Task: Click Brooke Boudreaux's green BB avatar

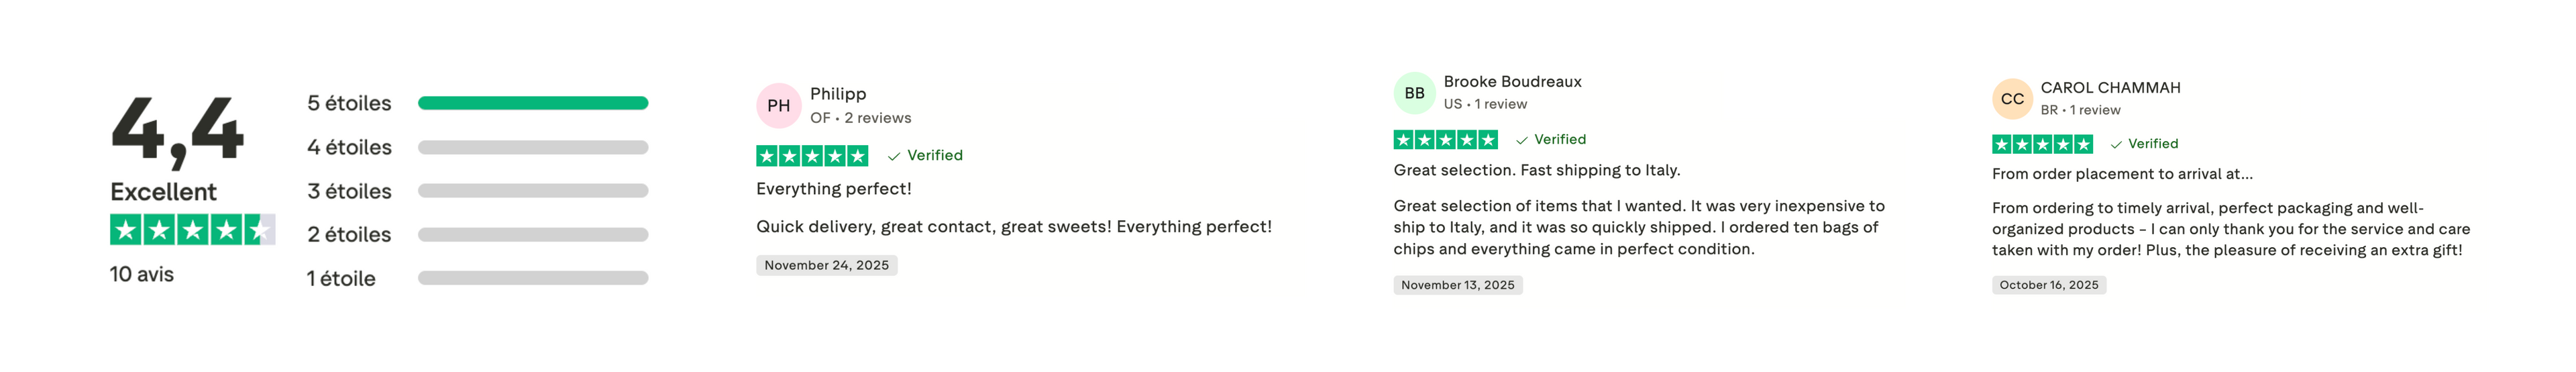Action: (1414, 93)
